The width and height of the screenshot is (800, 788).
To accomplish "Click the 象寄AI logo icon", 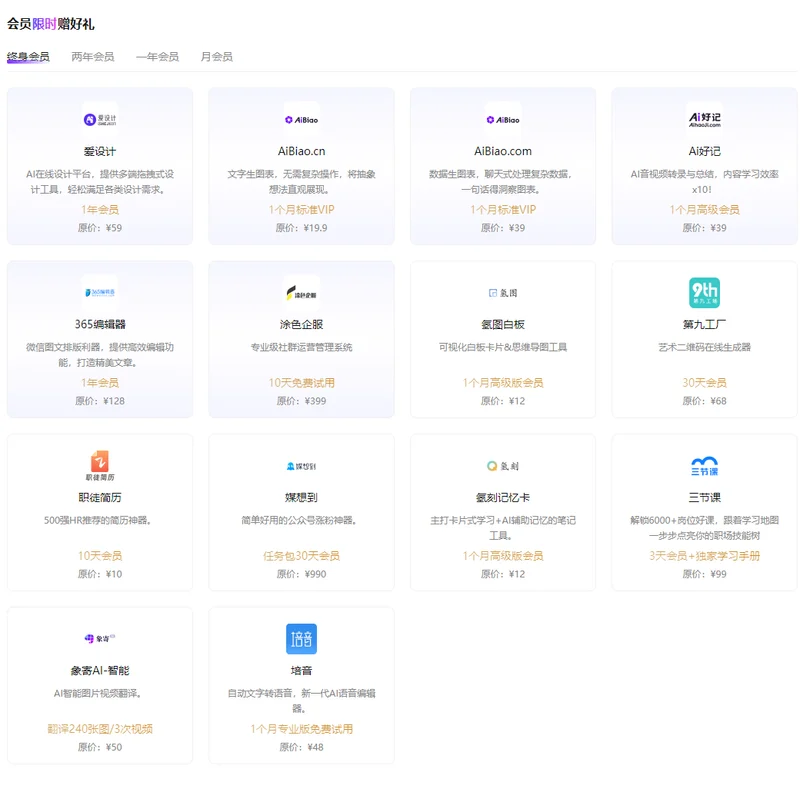I will [99, 638].
